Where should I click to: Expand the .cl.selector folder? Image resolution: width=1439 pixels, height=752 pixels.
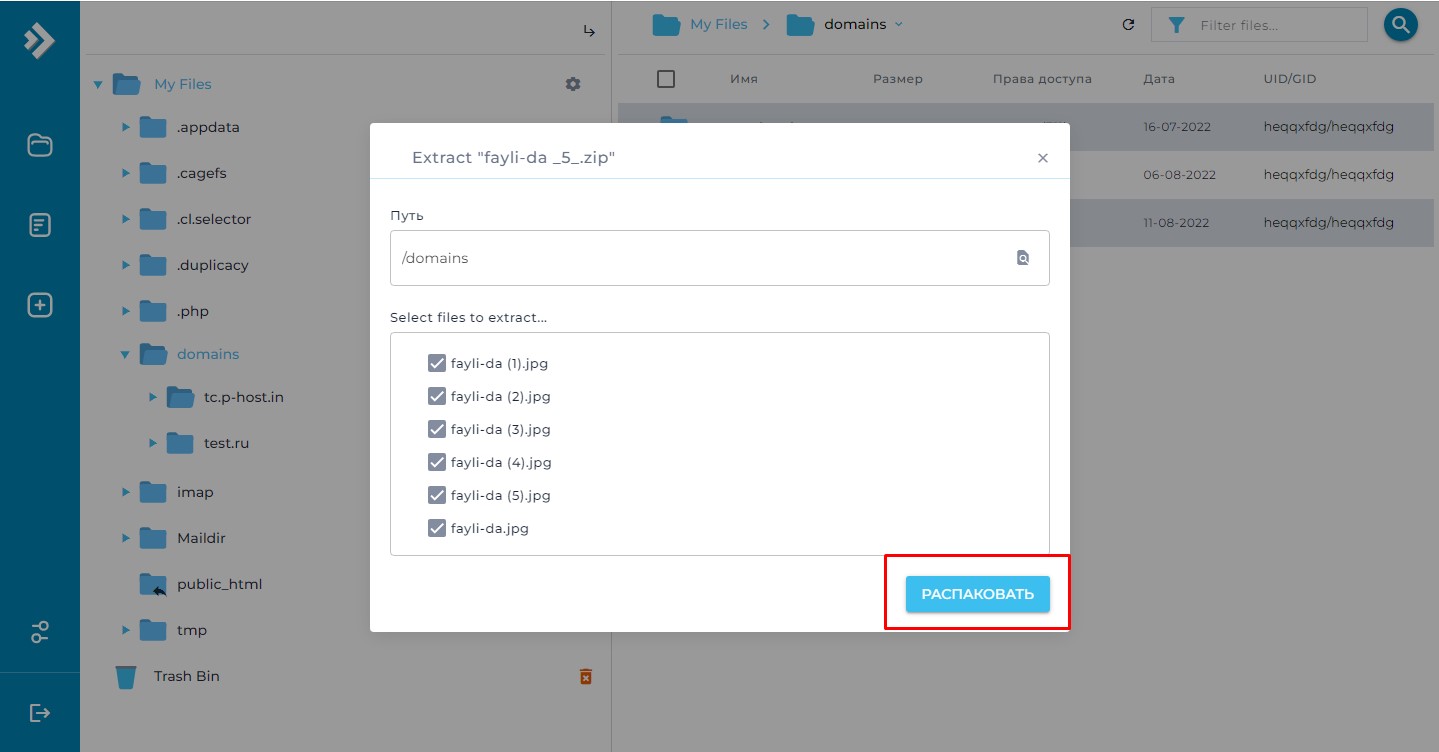point(126,219)
